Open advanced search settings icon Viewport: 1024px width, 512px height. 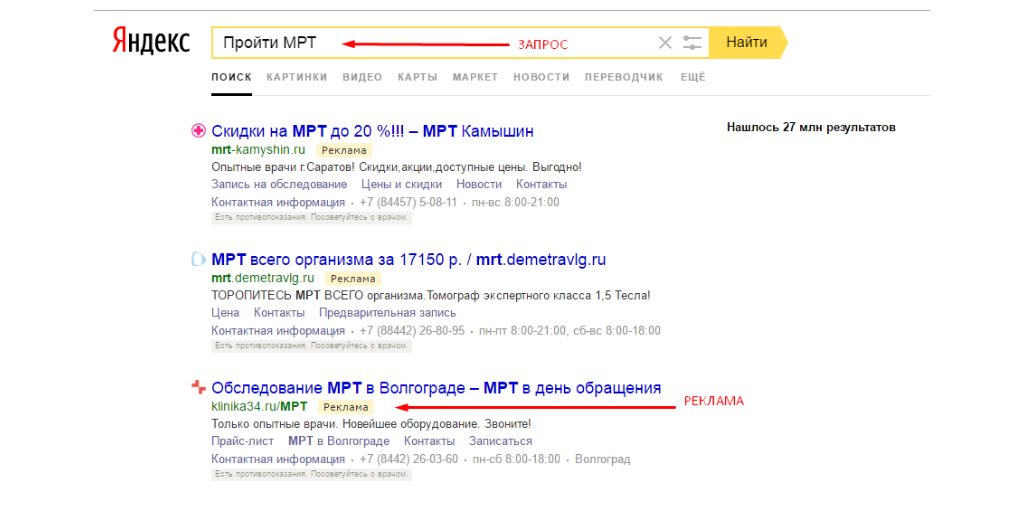(x=692, y=43)
